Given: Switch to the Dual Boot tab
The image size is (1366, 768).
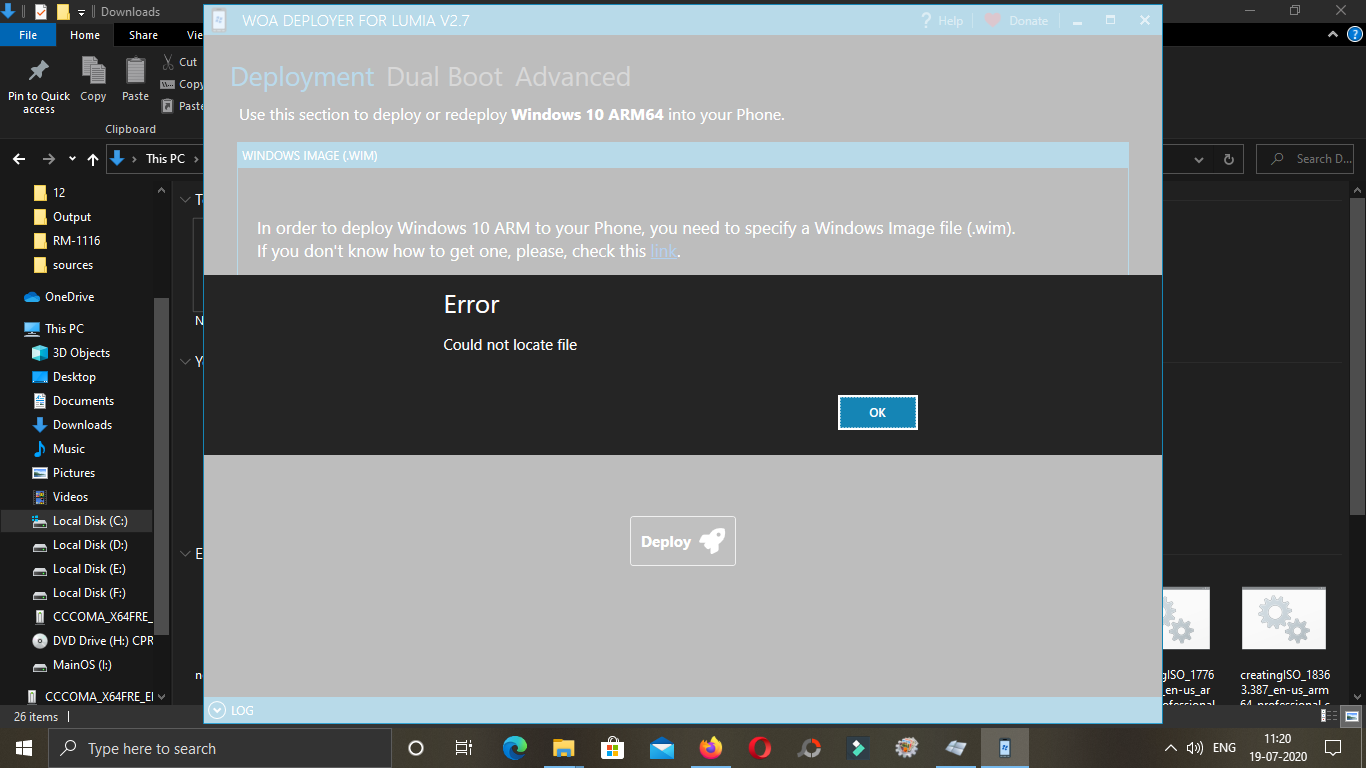Looking at the screenshot, I should click(x=444, y=76).
